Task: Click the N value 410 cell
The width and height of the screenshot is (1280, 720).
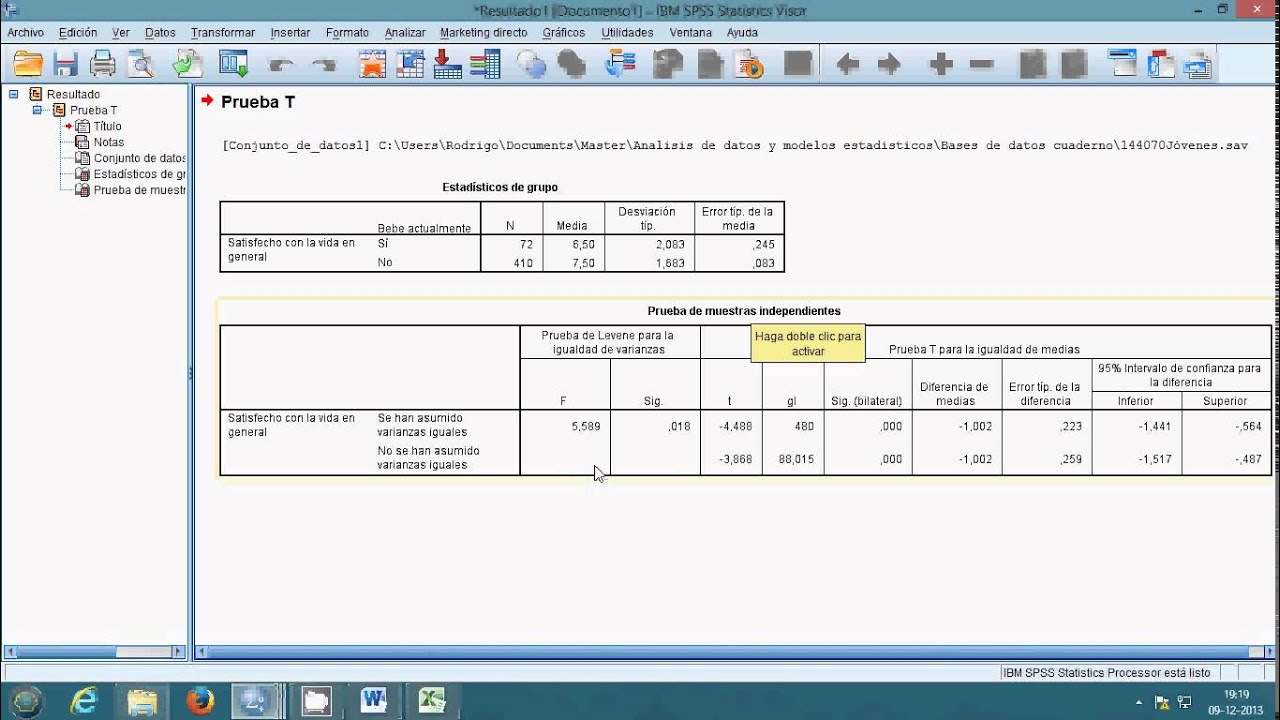Action: click(x=522, y=263)
